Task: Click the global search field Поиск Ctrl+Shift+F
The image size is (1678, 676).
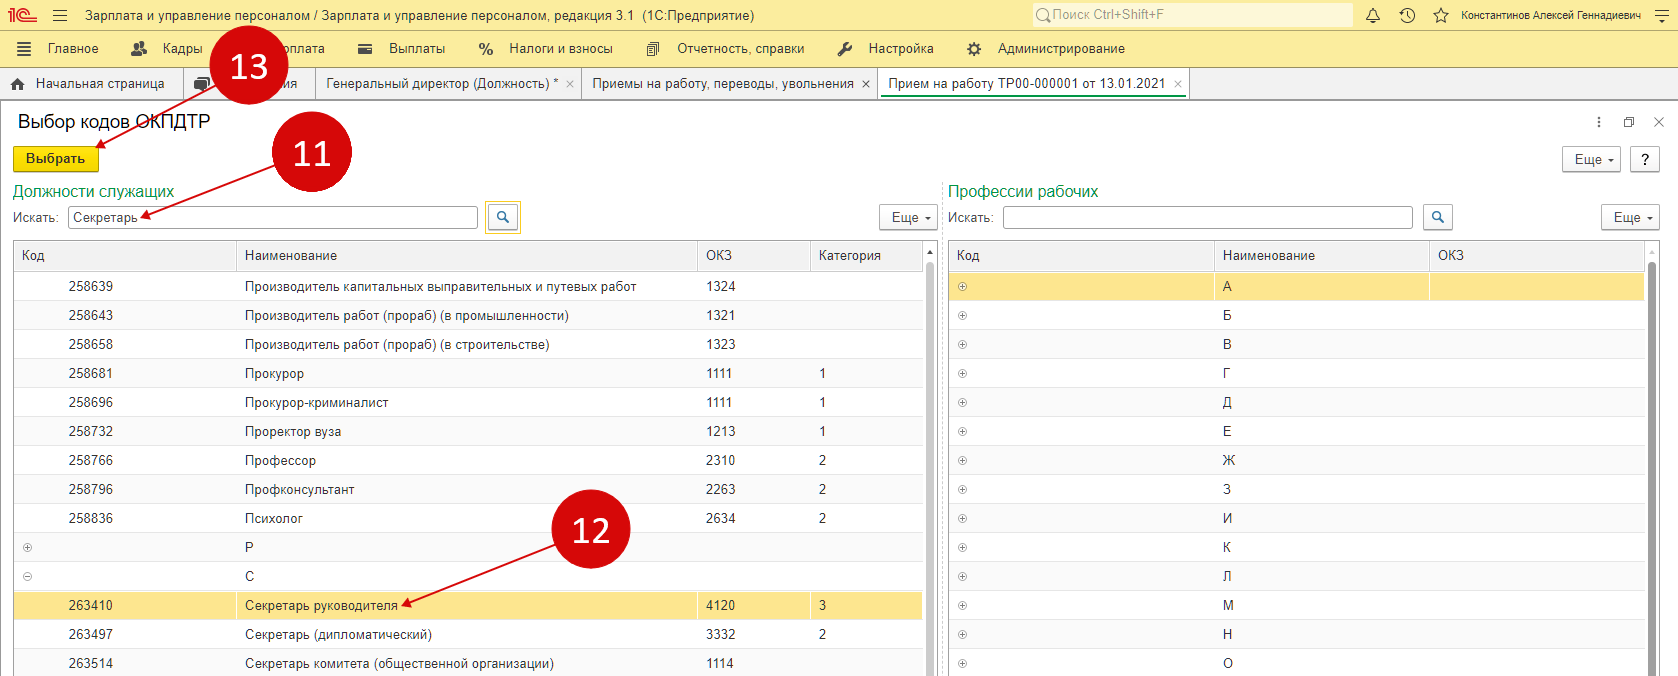Action: [x=1192, y=15]
